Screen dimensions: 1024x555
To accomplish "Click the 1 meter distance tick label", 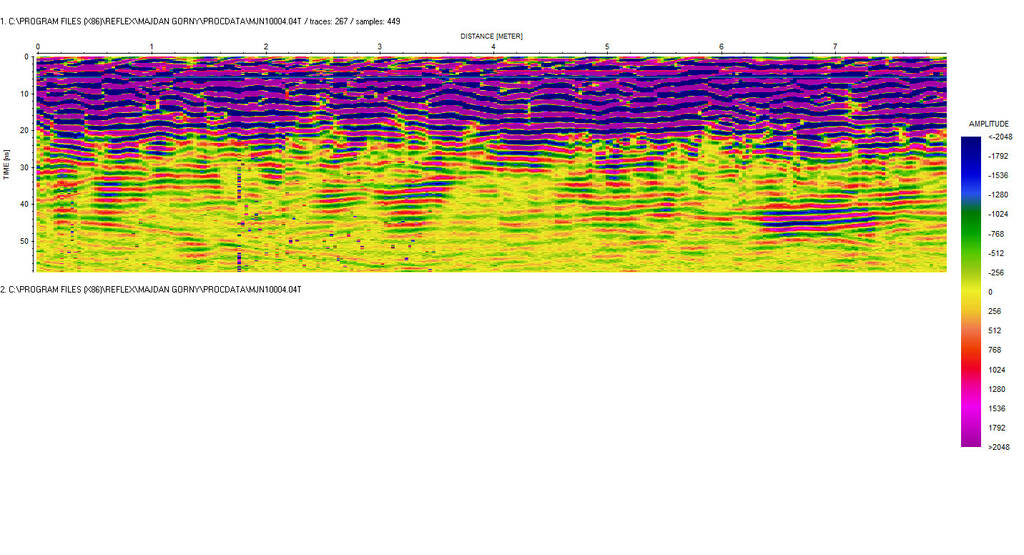I will pyautogui.click(x=151, y=47).
